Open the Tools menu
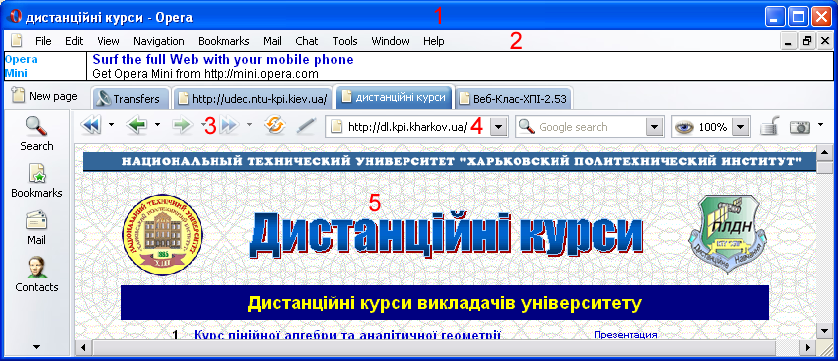Viewport: 838px width, 361px height. (x=345, y=41)
